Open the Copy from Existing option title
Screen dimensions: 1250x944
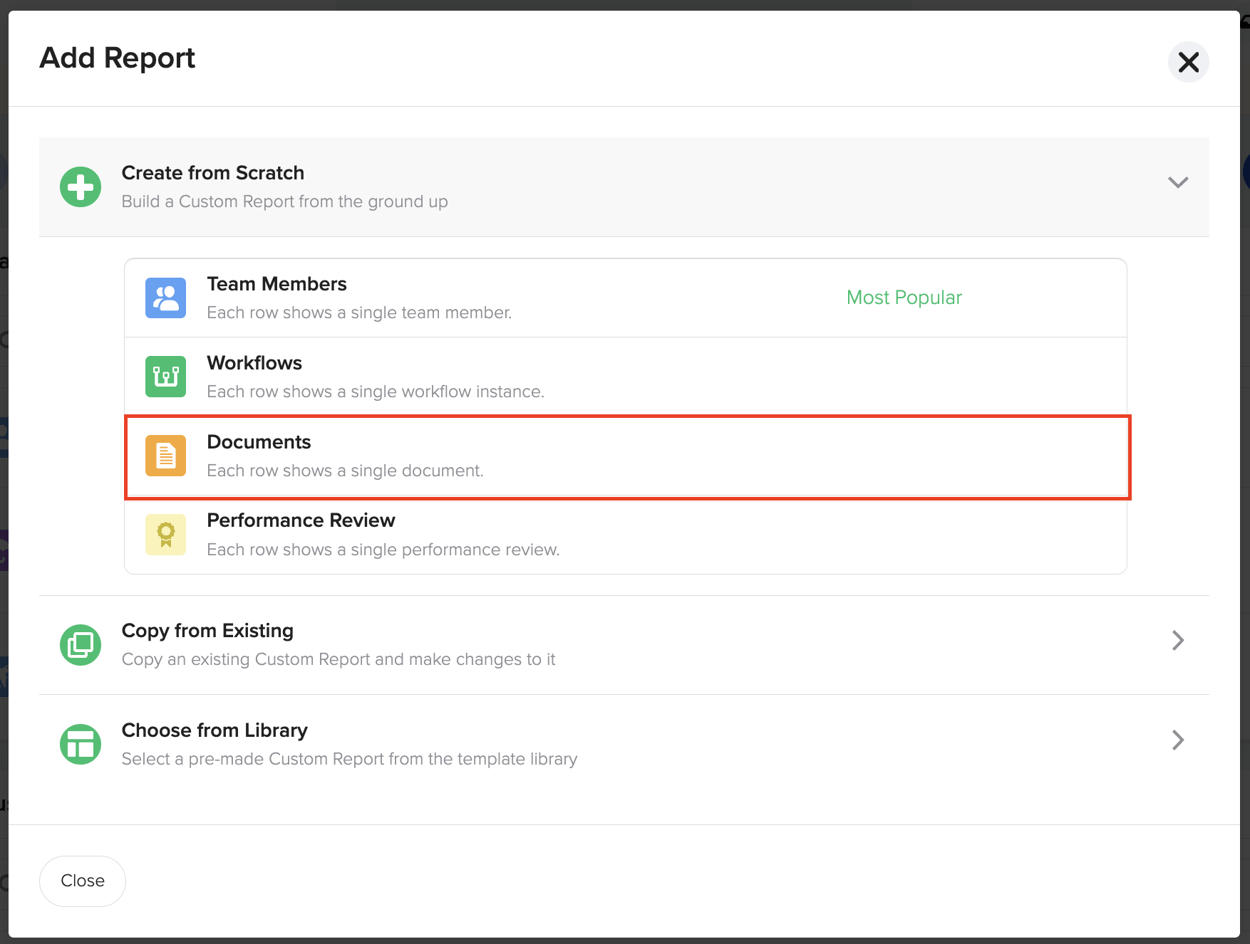[208, 631]
